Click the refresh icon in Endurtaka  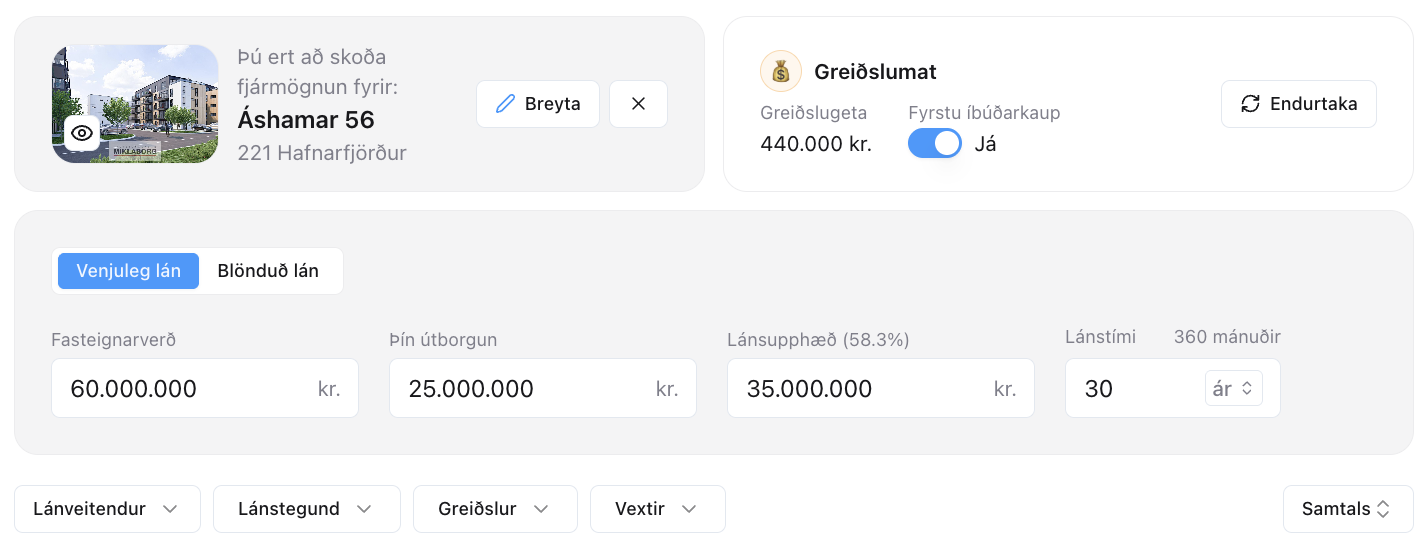coord(1250,104)
